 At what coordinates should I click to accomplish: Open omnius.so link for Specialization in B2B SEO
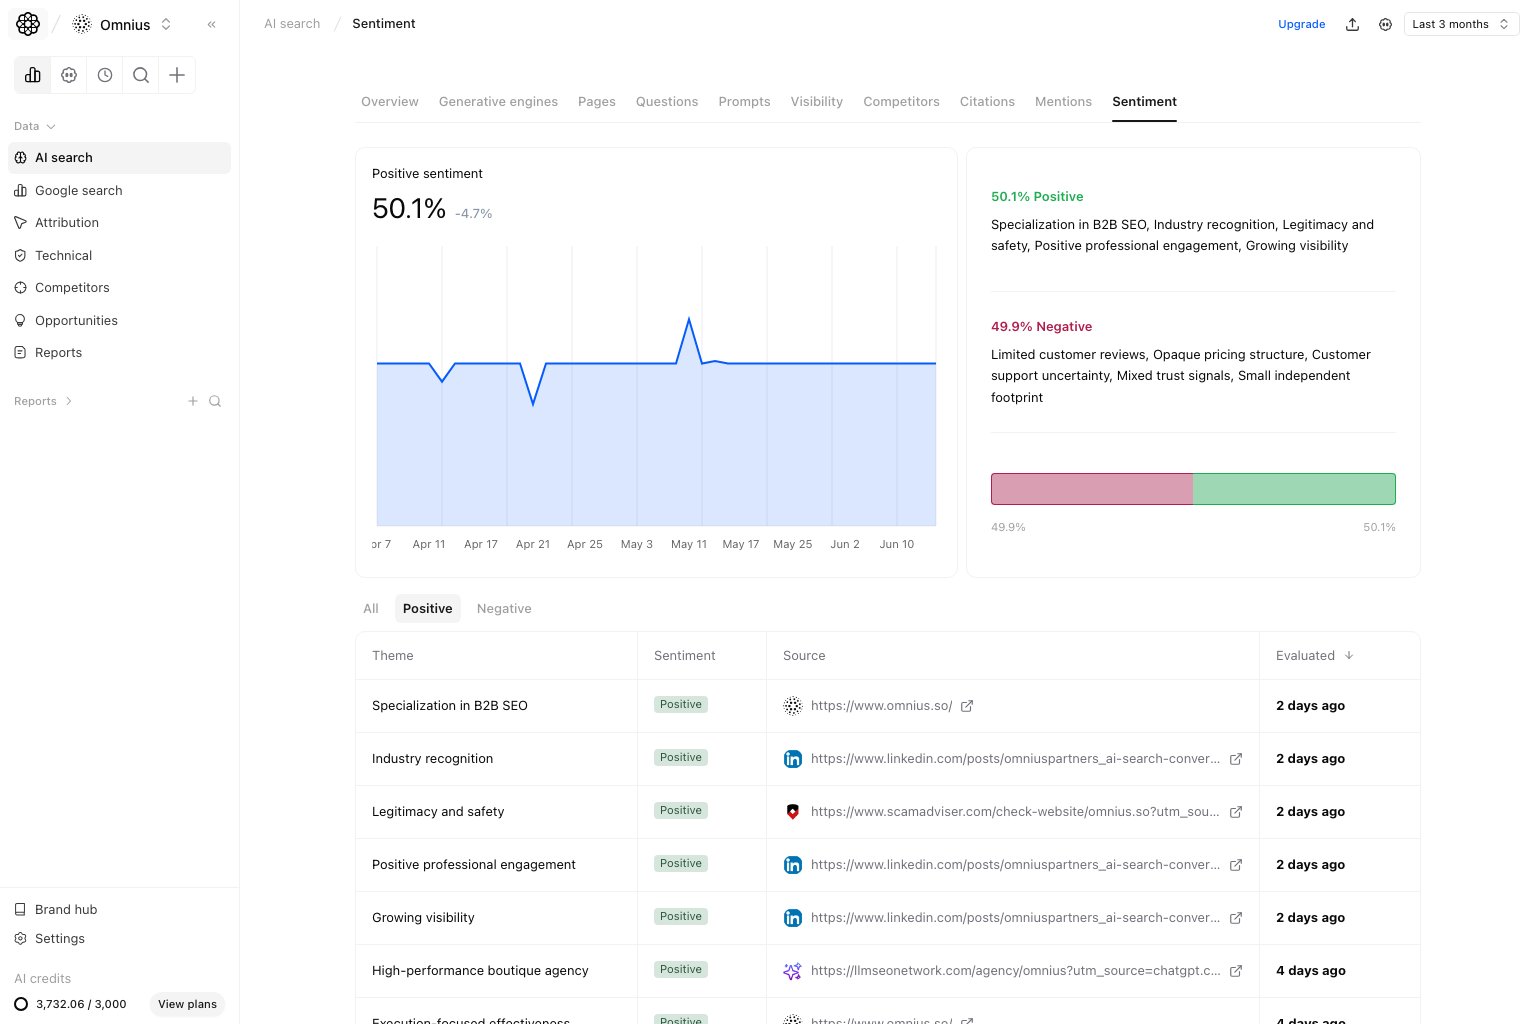[881, 706]
